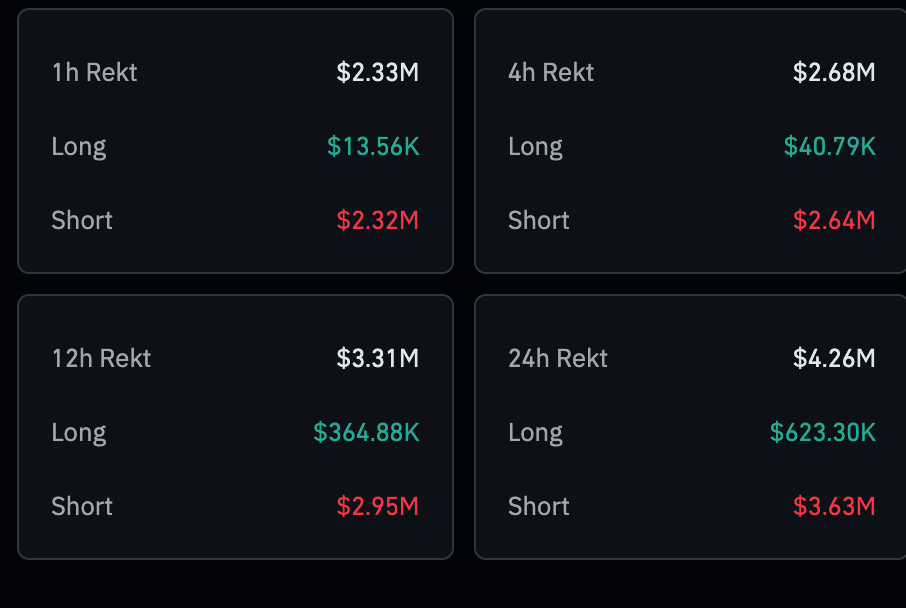The image size is (906, 608).
Task: Select the $2.33M total value
Action: tap(377, 73)
